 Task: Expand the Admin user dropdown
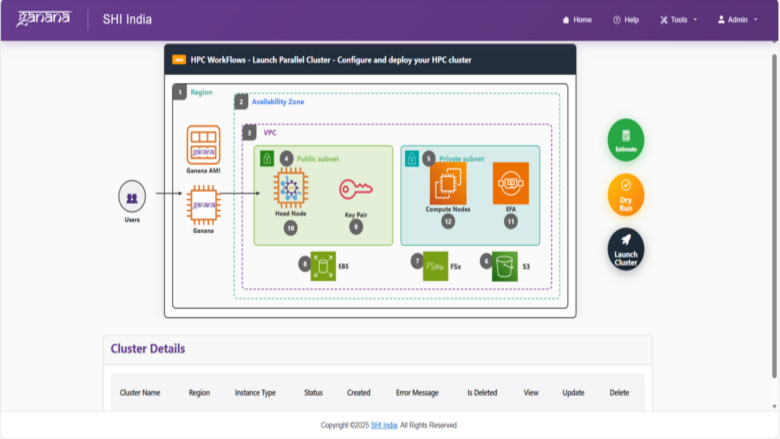(737, 20)
